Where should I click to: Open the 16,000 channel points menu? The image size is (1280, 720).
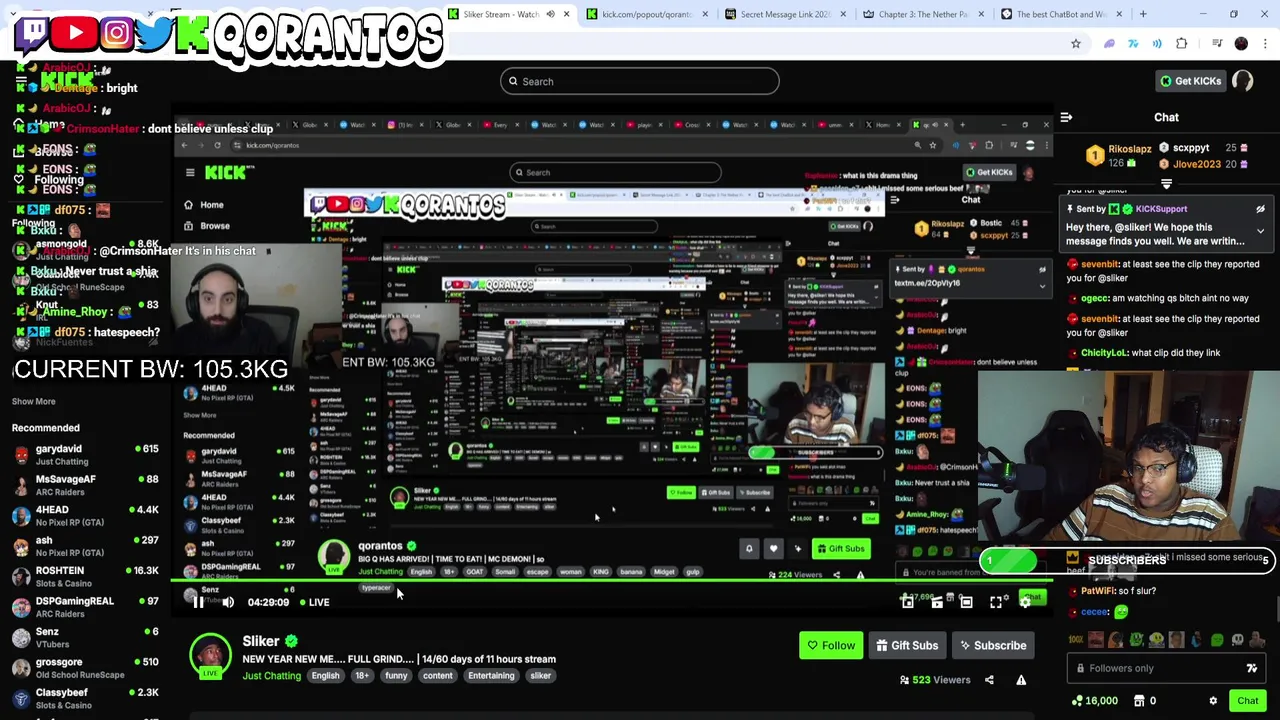1095,701
